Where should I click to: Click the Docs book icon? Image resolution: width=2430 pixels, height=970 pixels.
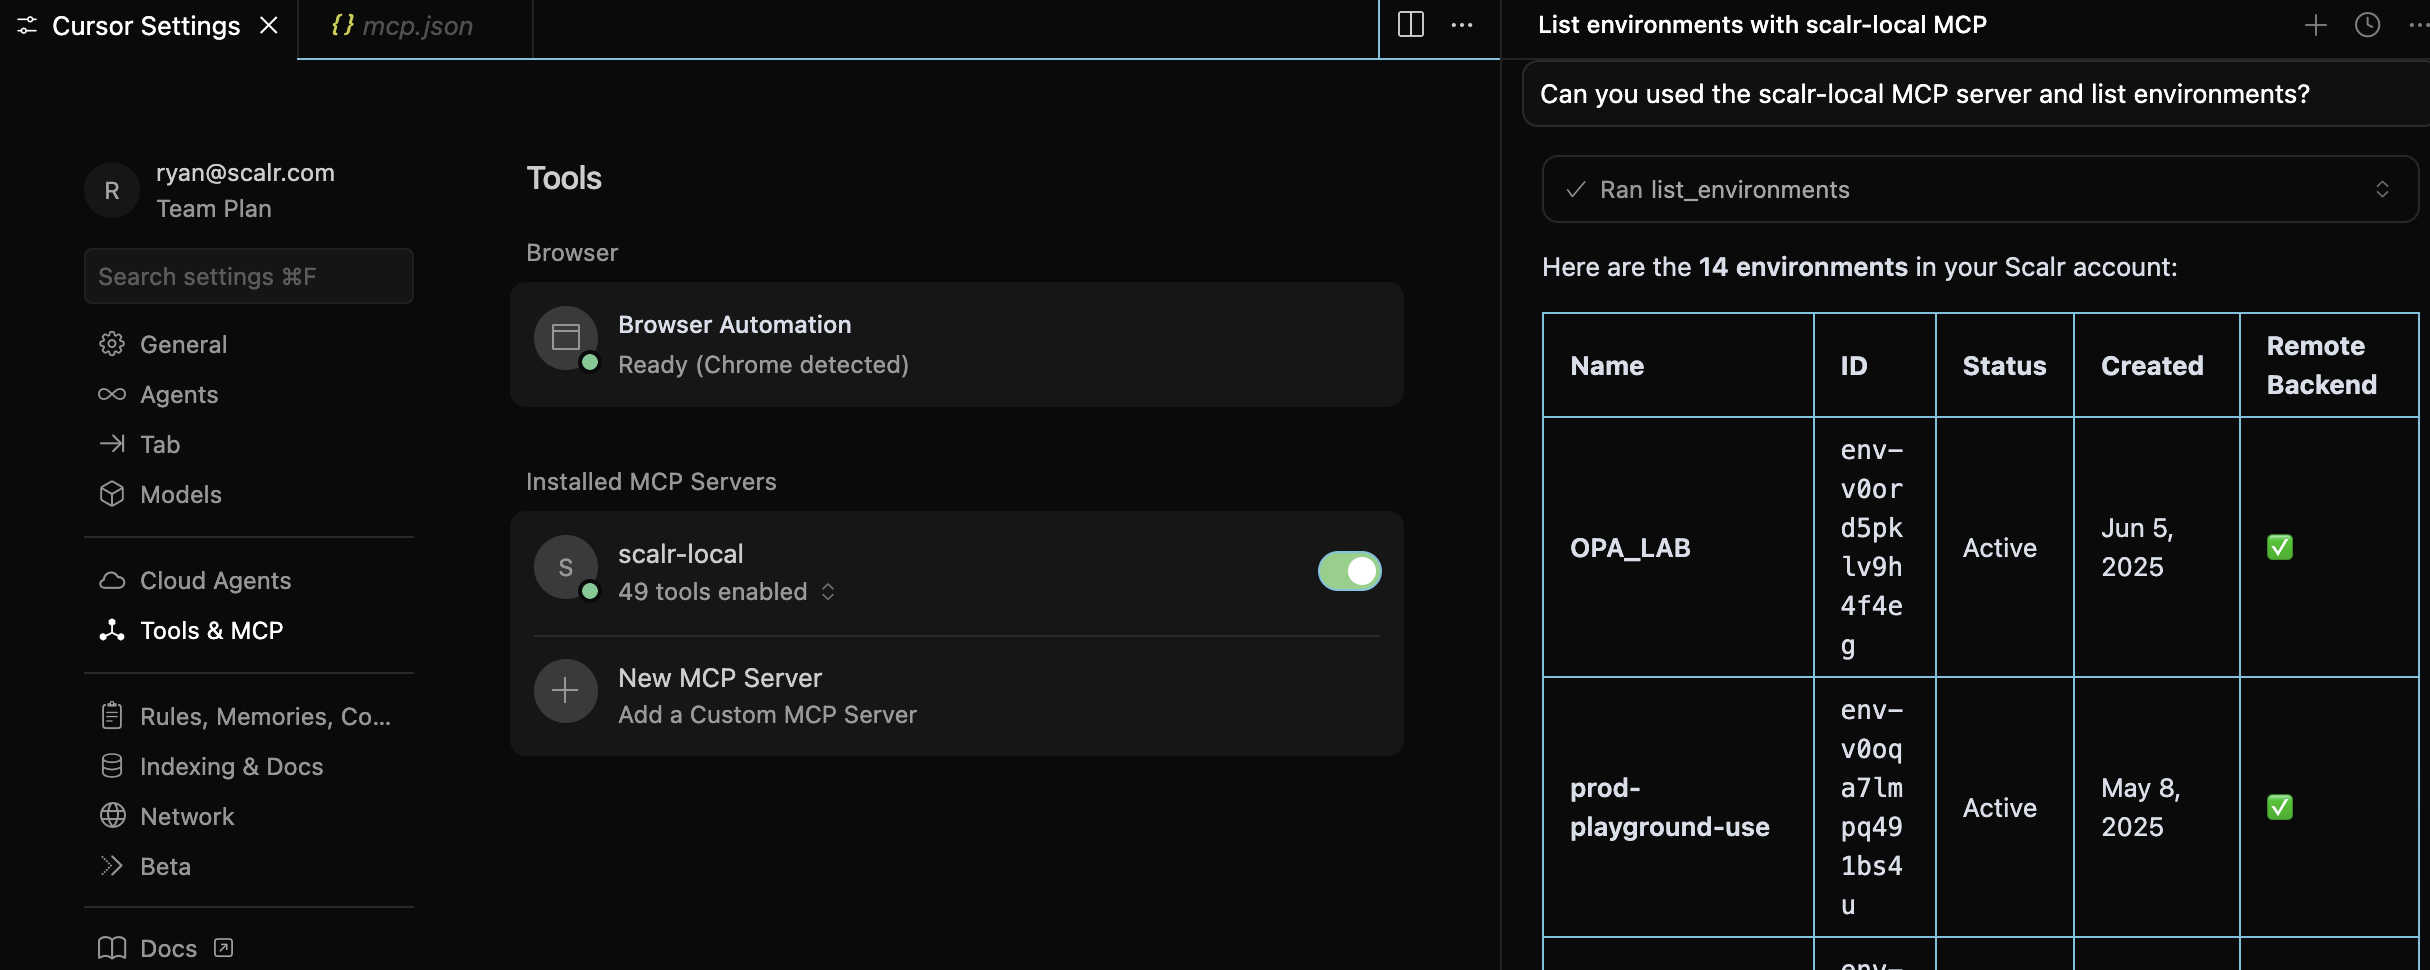[112, 947]
